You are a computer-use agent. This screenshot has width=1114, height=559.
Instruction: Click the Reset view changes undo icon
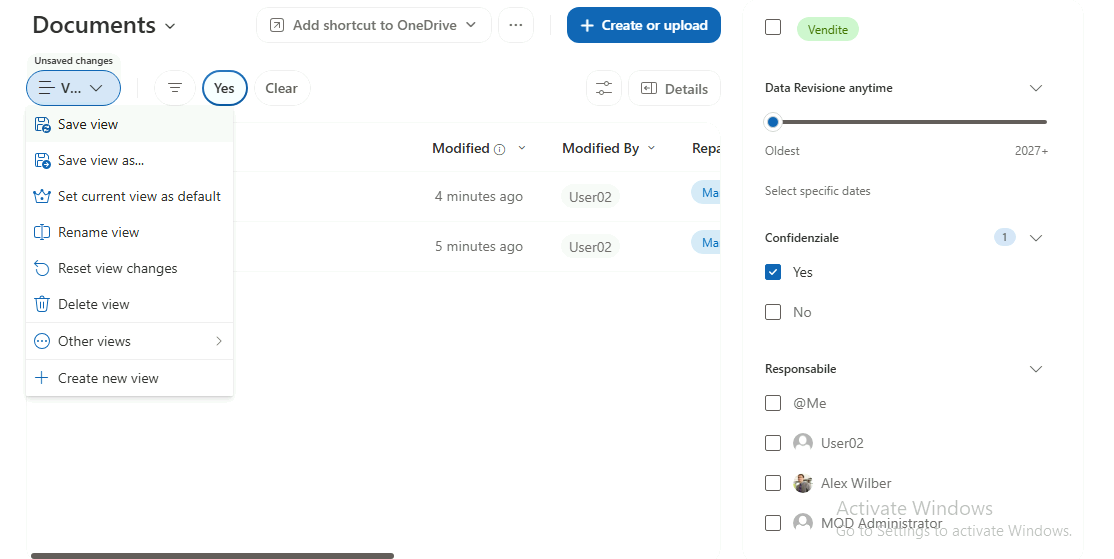pos(42,268)
